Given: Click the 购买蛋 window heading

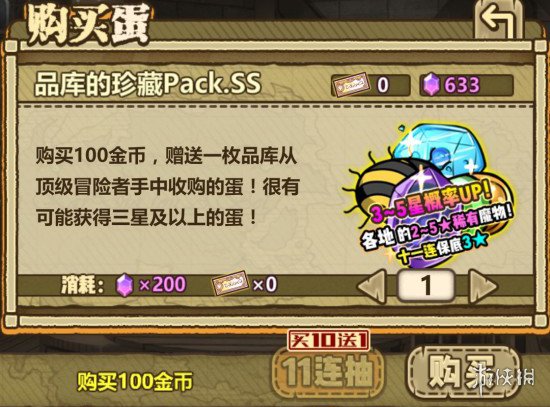Looking at the screenshot, I should [x=88, y=25].
